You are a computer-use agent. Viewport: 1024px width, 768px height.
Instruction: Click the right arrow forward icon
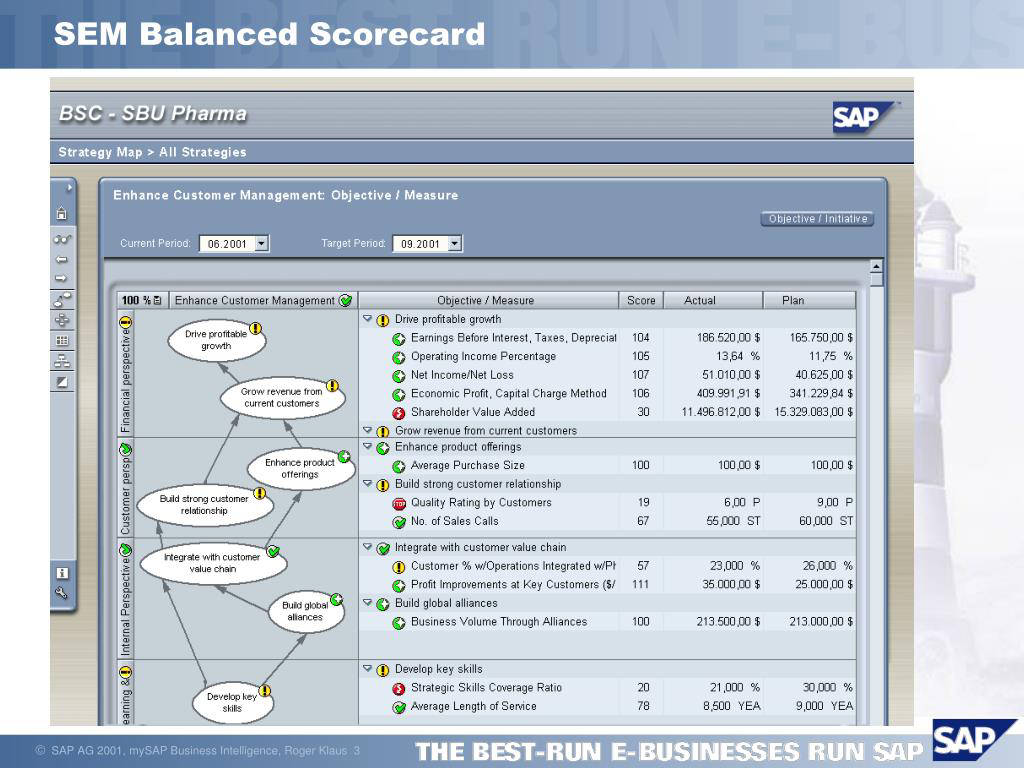tap(61, 278)
